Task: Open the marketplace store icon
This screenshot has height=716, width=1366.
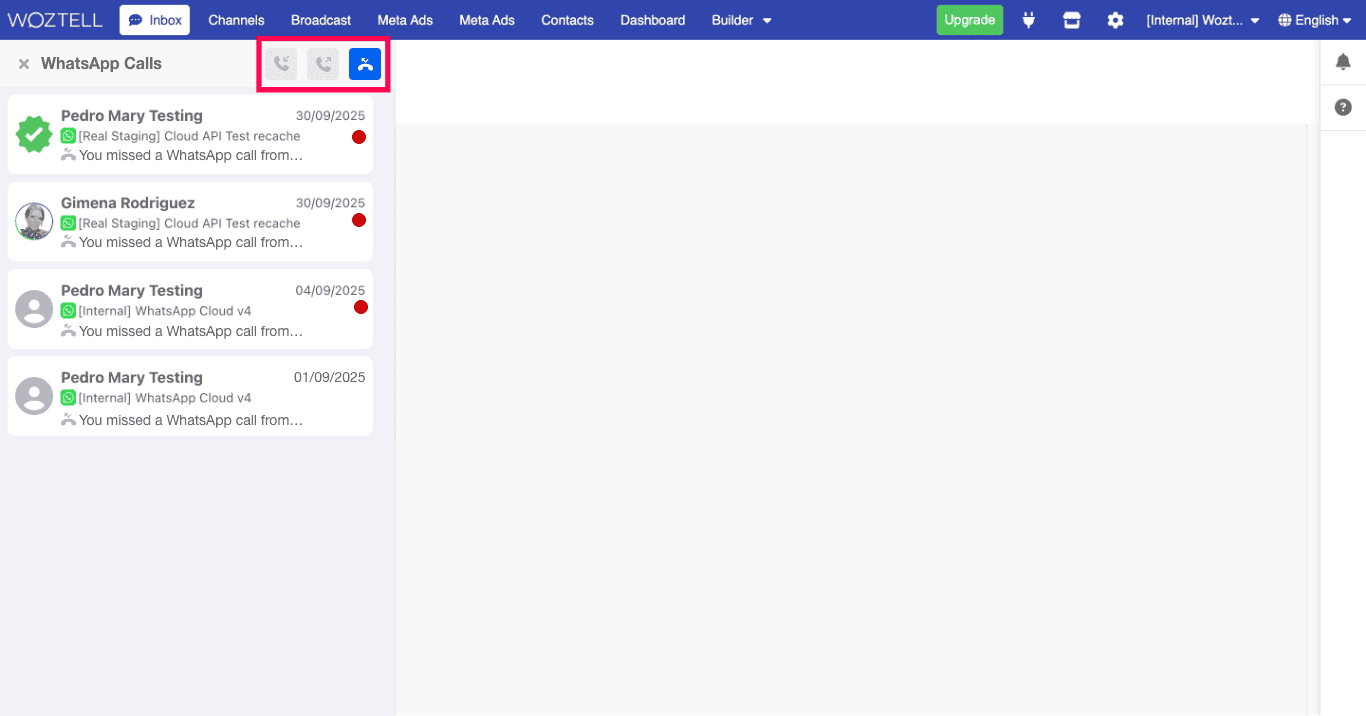Action: (x=1072, y=20)
